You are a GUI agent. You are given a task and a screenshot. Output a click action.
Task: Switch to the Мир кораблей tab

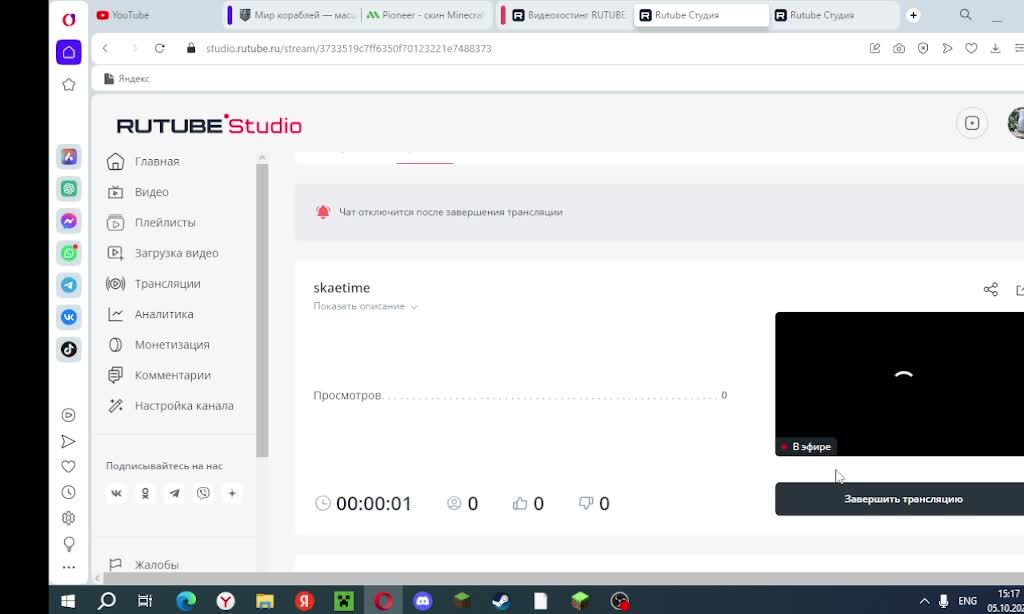pos(297,15)
